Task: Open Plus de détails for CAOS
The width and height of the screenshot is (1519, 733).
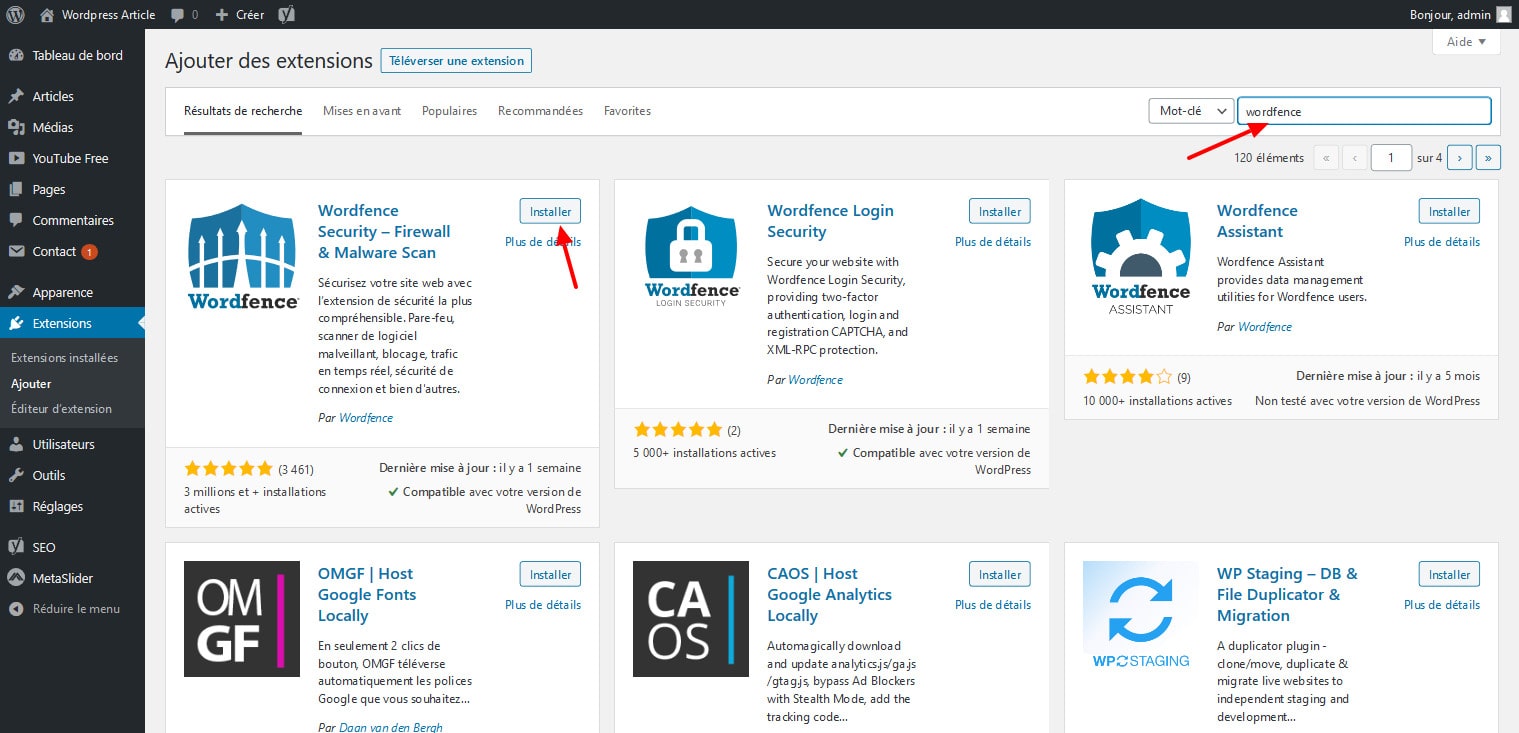Action: tap(993, 604)
